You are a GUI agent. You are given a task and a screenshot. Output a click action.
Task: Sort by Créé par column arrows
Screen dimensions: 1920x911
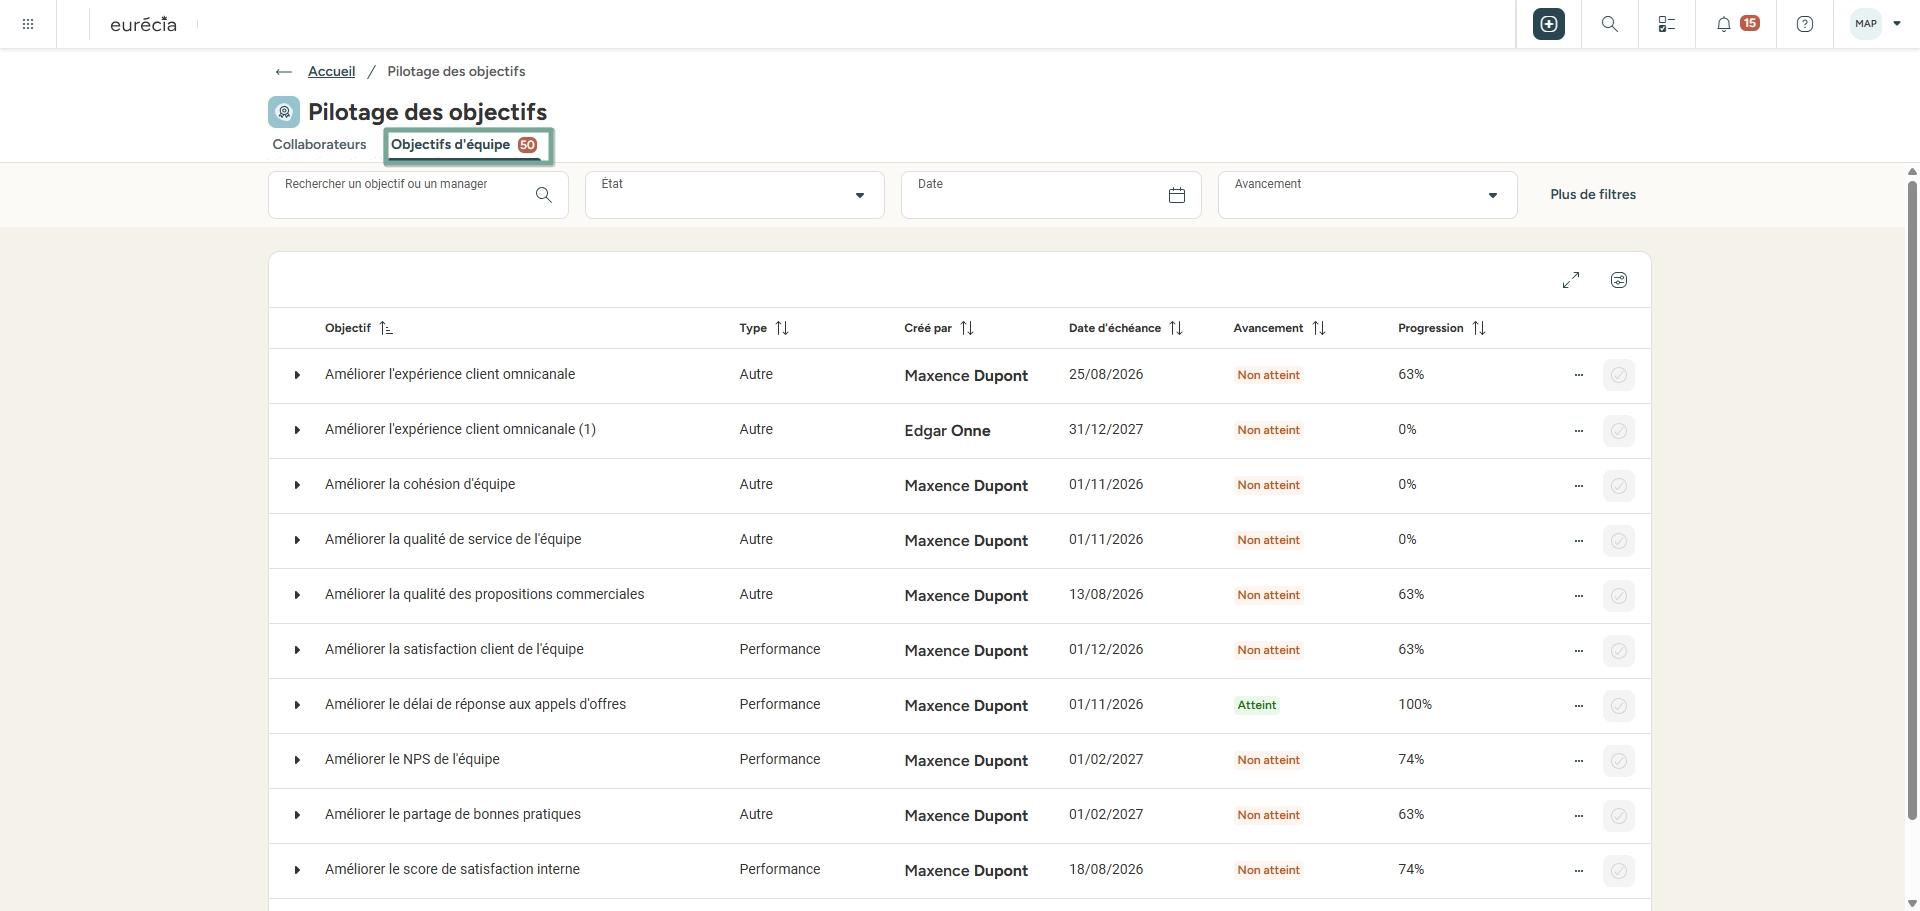click(x=967, y=328)
